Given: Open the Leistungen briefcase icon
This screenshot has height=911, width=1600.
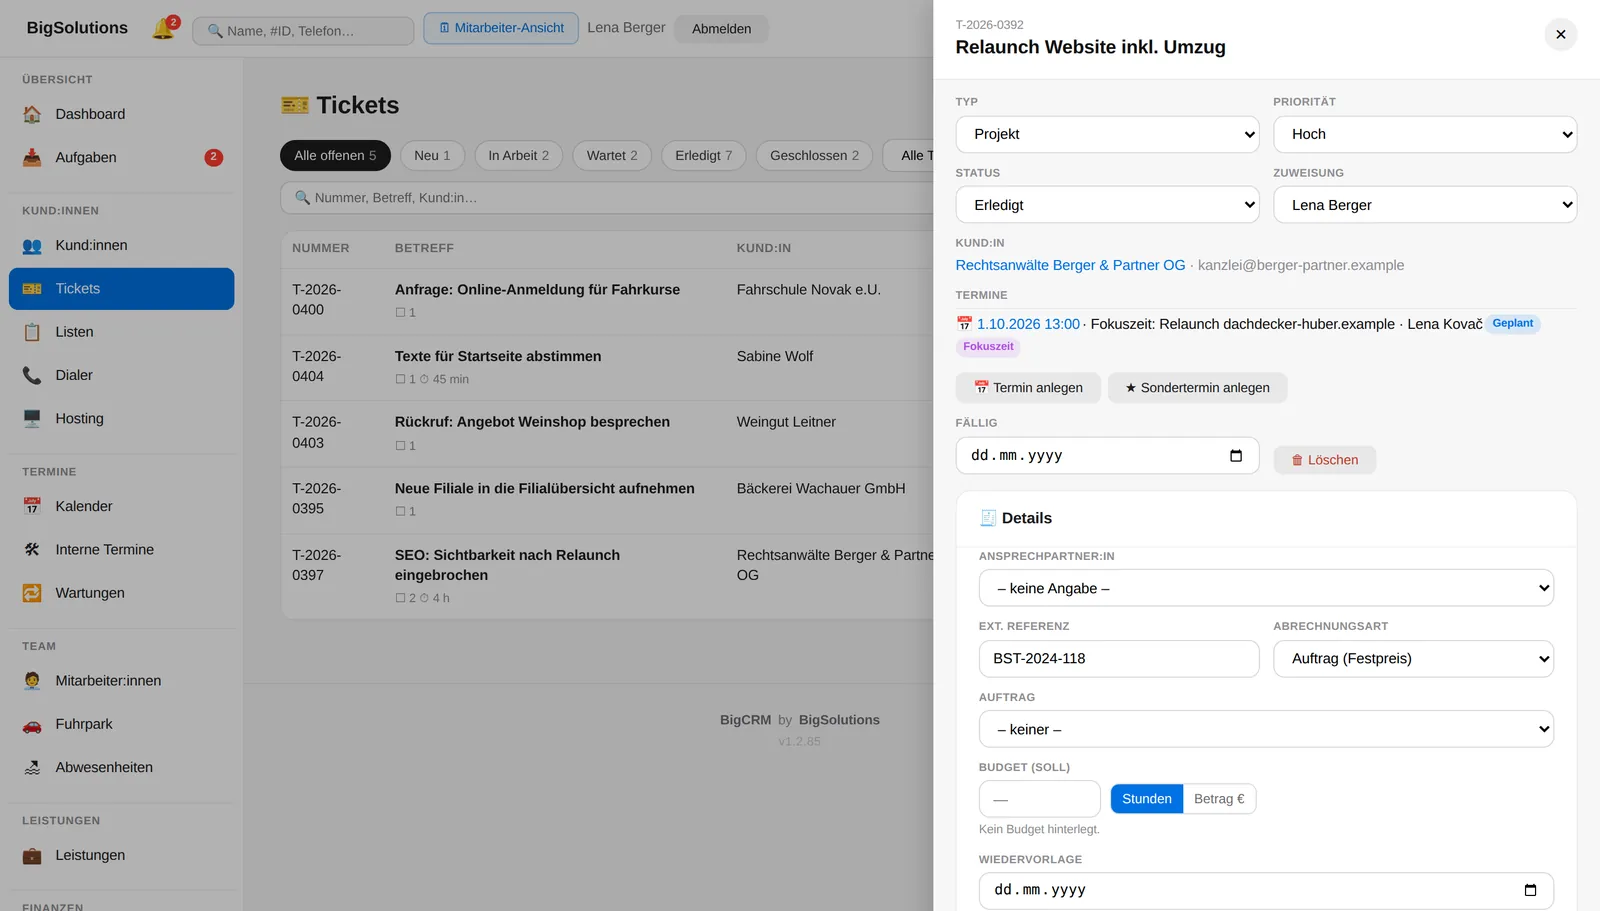Looking at the screenshot, I should click(32, 855).
